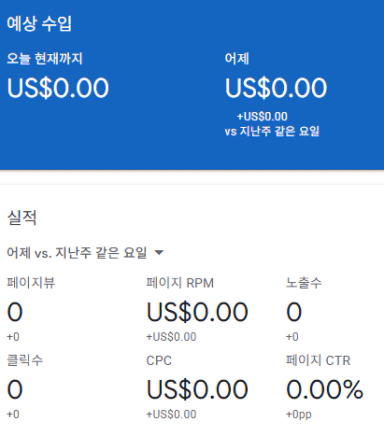Viewport: 384px width, 436px height.
Task: Click the +US$0.00 vs 지난주 같은 요일 comparison
Action: [272, 124]
